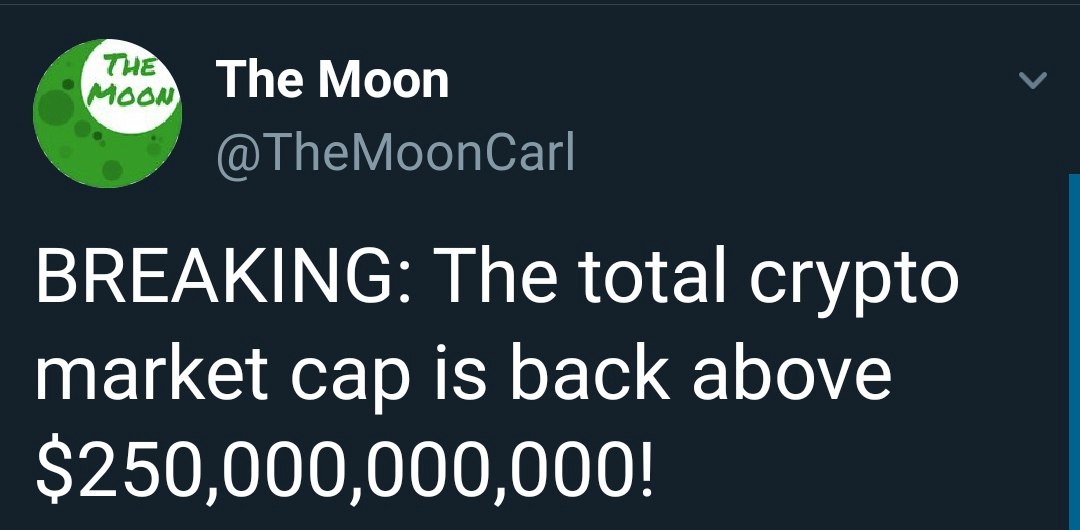This screenshot has height=530, width=1080.
Task: Click the display name The Moon
Action: pos(332,80)
